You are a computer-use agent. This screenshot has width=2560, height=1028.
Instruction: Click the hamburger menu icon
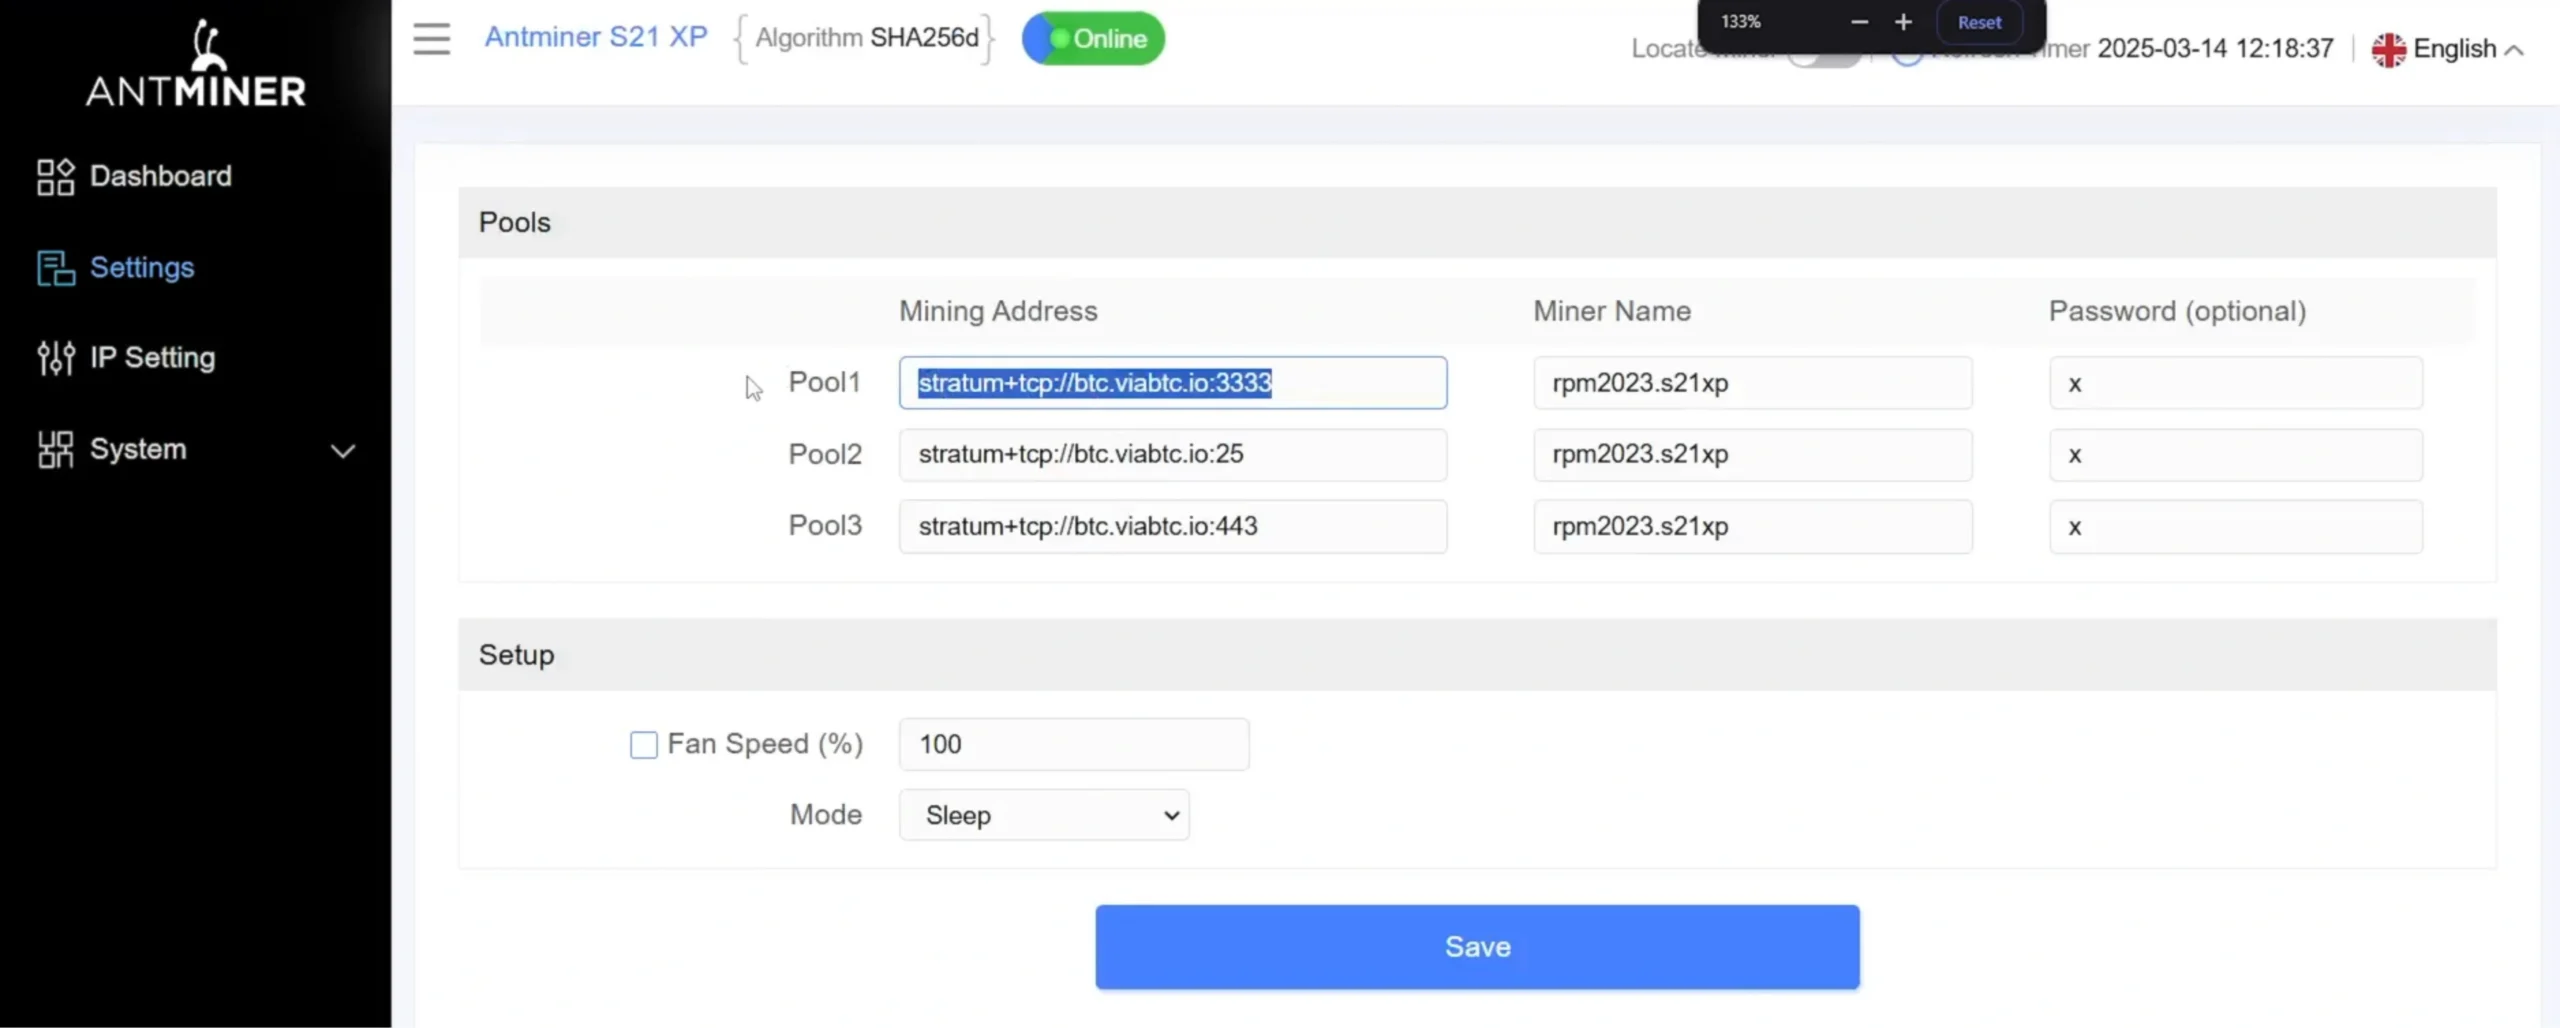432,39
